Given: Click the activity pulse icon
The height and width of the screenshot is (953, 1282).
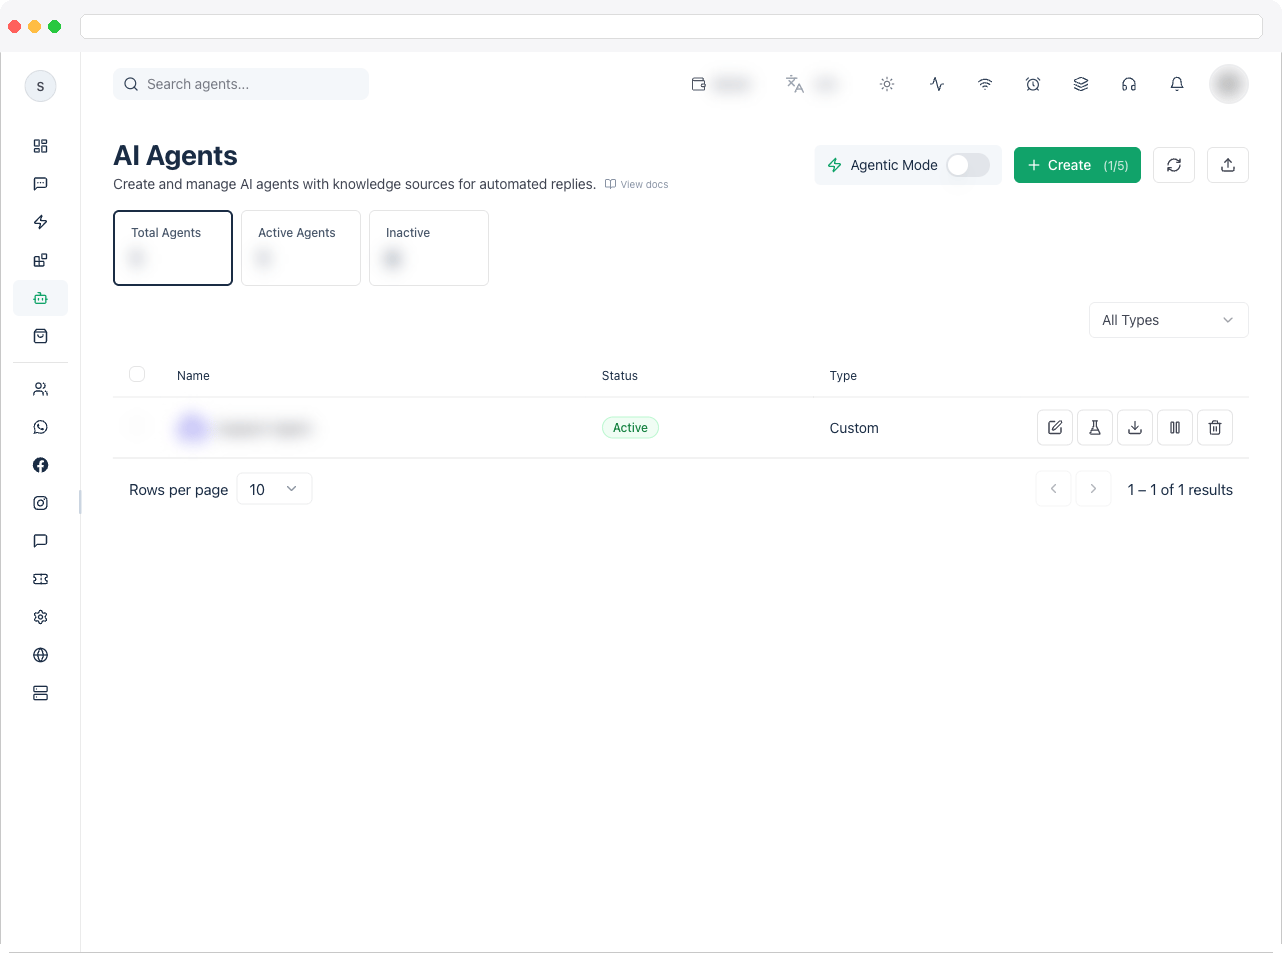Looking at the screenshot, I should pyautogui.click(x=937, y=84).
